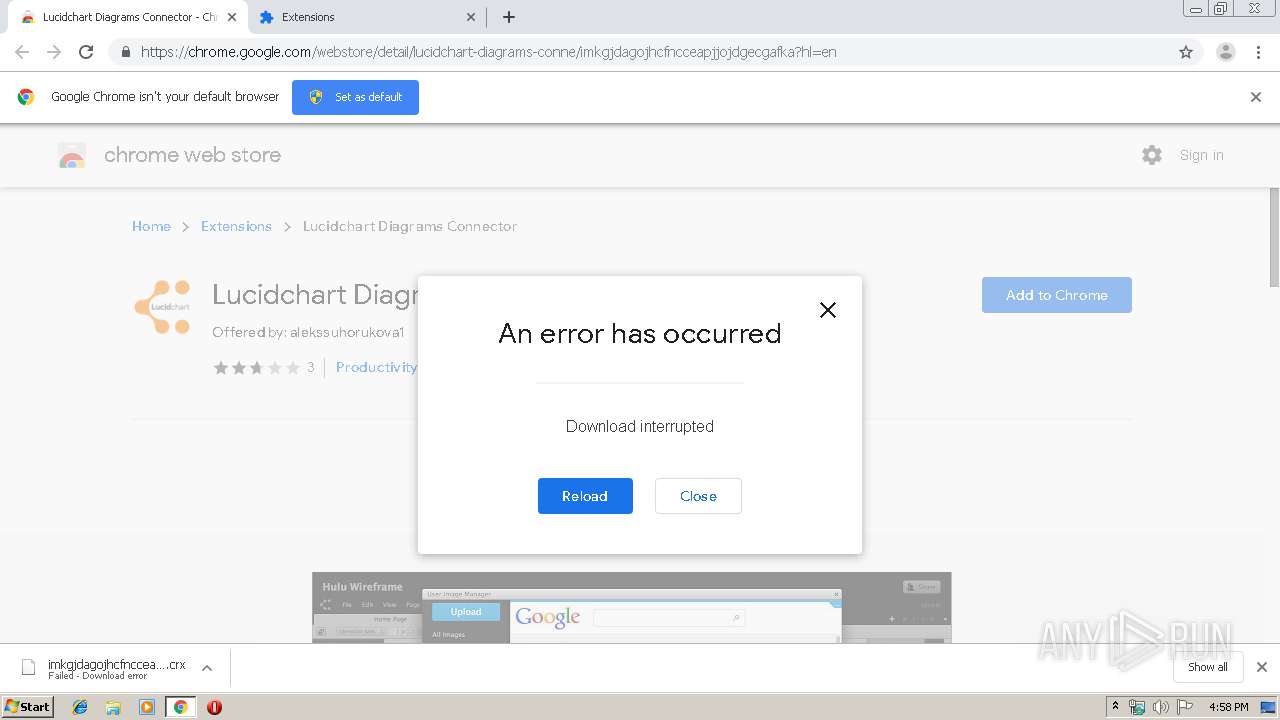
Task: Open Chrome Web Store settings gear
Action: point(1152,155)
